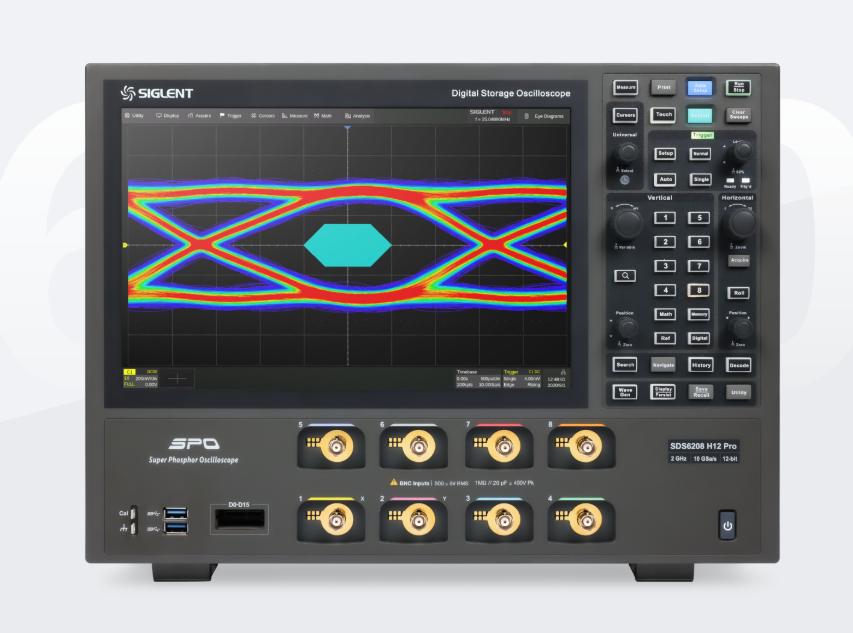Viewport: 853px width, 633px height.
Task: Toggle channel 7 button
Action: [x=699, y=266]
